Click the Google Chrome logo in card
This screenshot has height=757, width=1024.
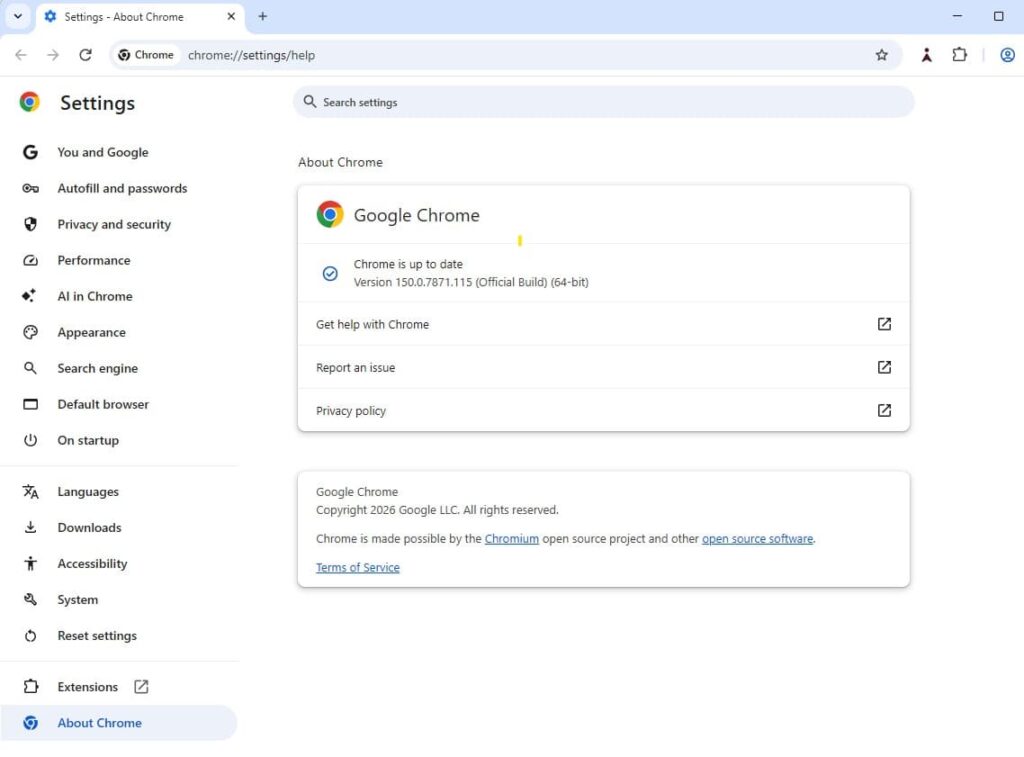pyautogui.click(x=330, y=214)
